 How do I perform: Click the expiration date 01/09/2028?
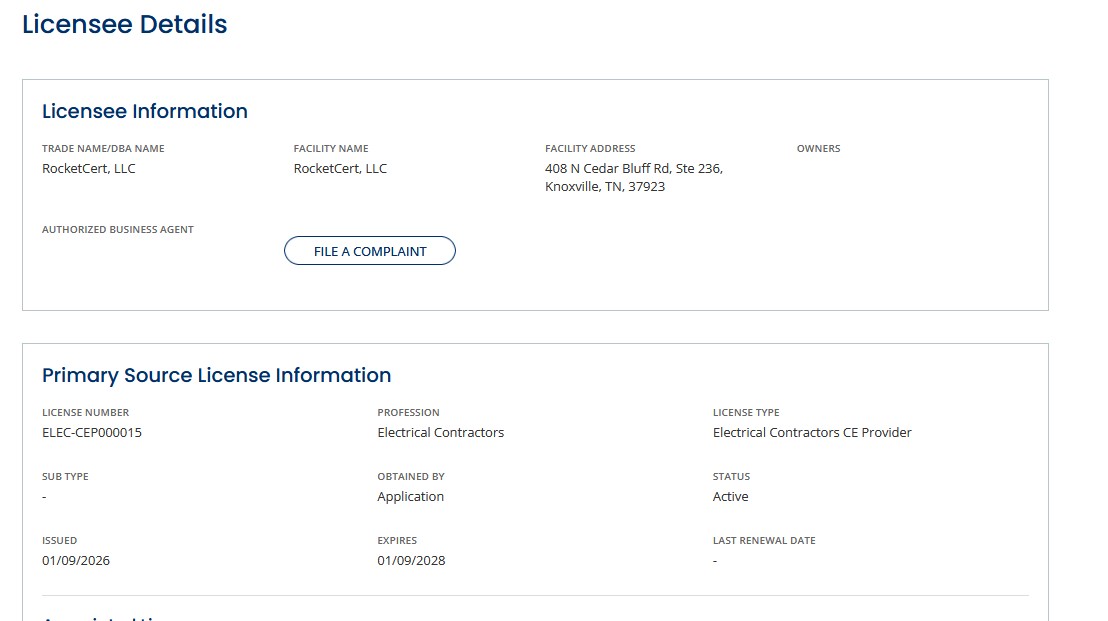coord(411,561)
